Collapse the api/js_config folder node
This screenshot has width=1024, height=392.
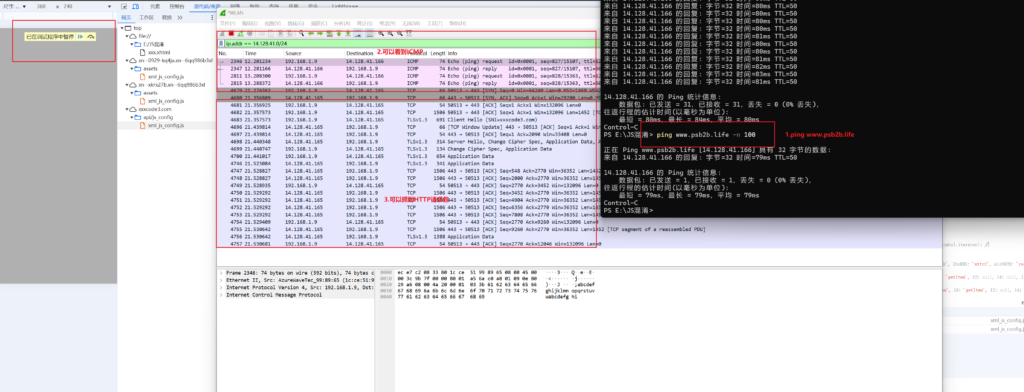(x=131, y=117)
